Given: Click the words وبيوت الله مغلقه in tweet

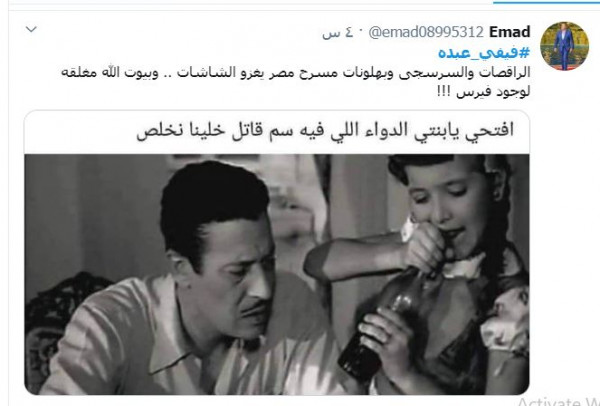Looking at the screenshot, I should coord(110,73).
